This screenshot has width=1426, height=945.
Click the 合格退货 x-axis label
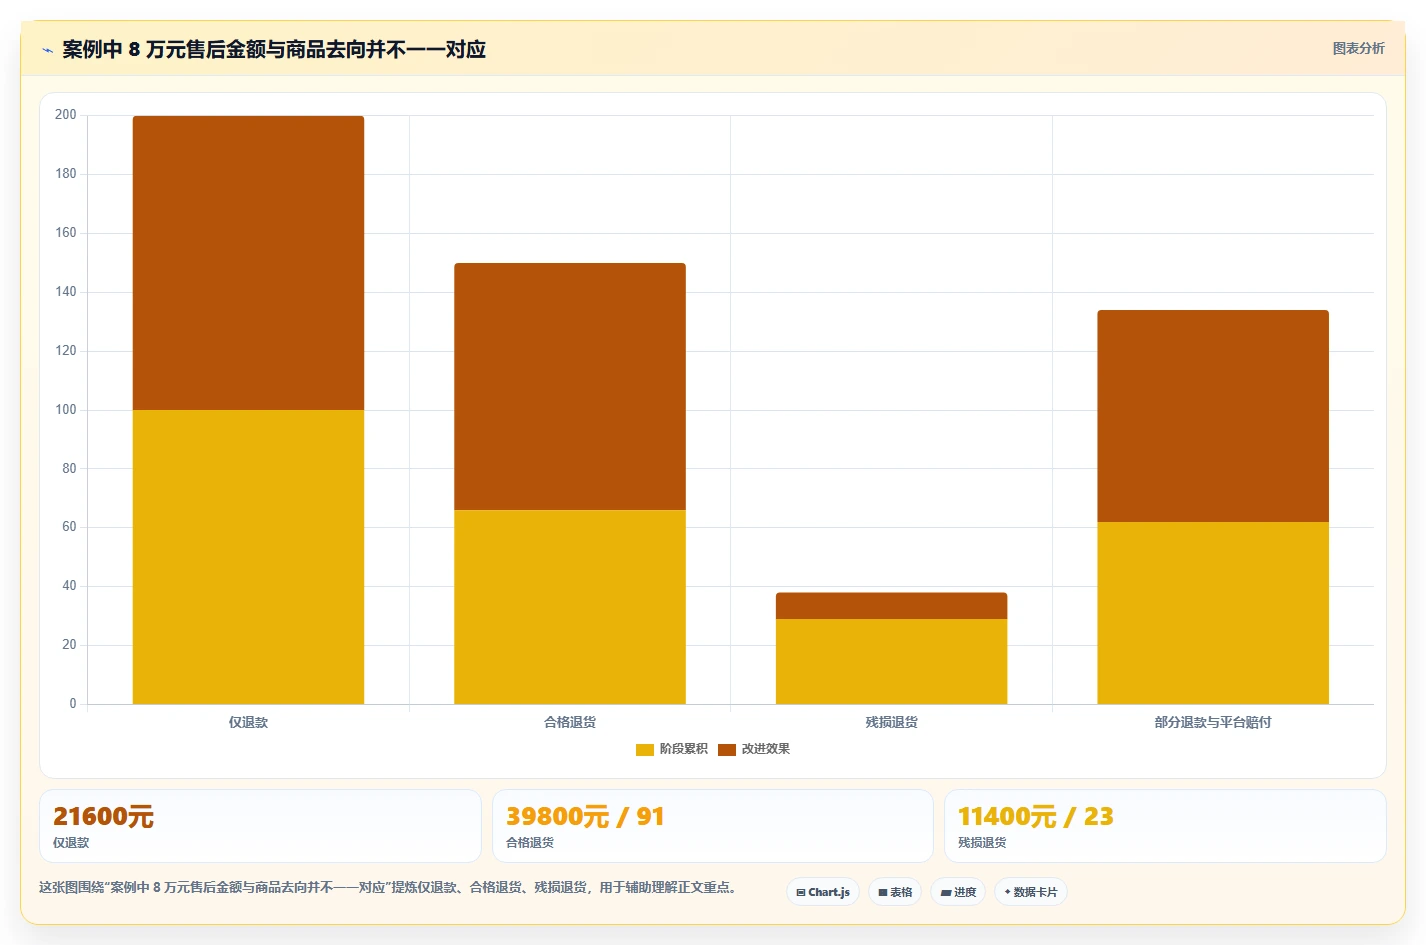click(570, 722)
